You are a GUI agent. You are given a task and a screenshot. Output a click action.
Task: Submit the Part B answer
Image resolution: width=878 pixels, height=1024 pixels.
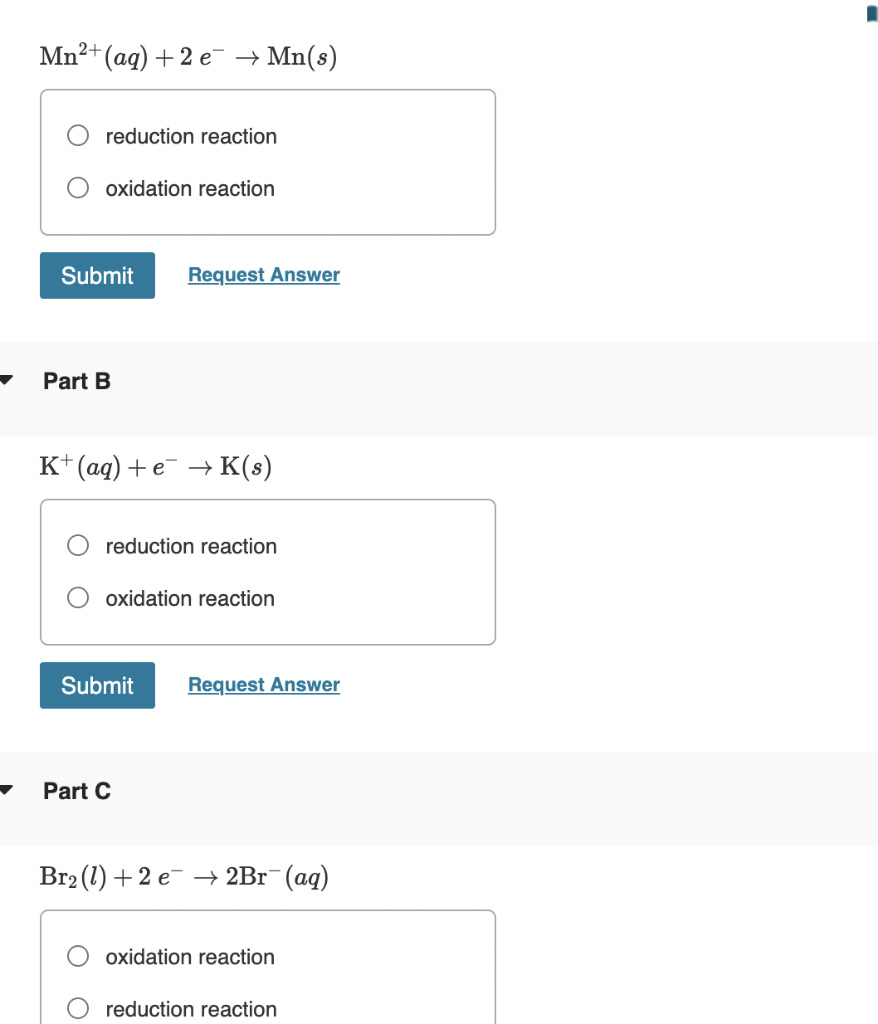[x=97, y=685]
